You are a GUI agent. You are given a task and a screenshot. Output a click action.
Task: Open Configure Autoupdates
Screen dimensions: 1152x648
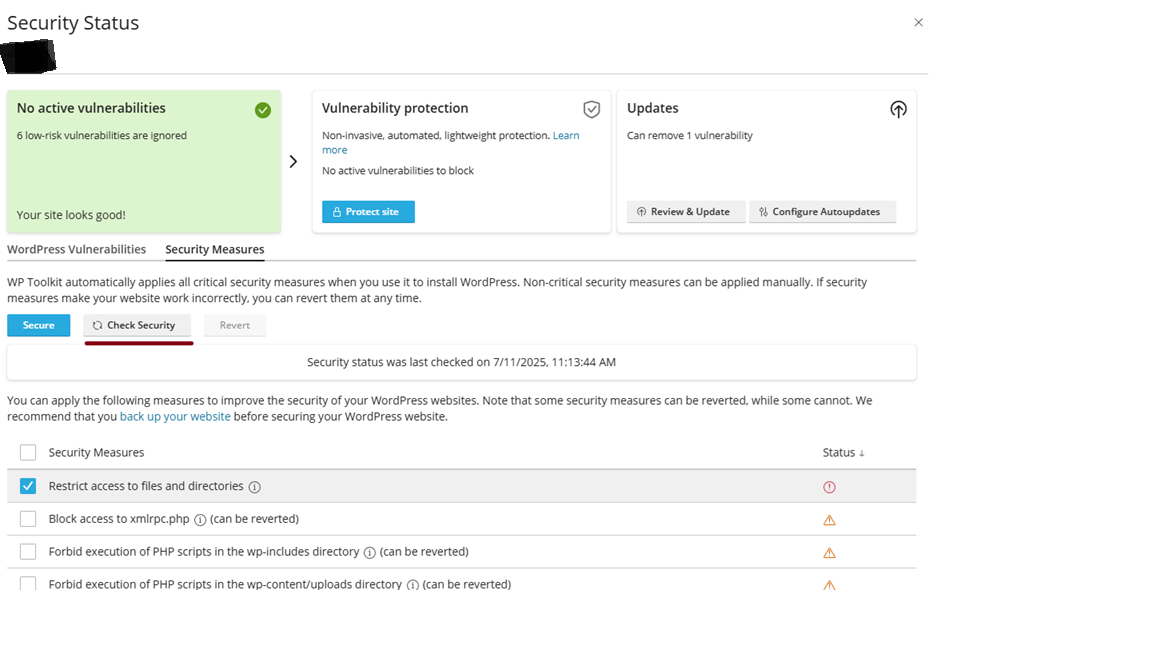(x=822, y=212)
